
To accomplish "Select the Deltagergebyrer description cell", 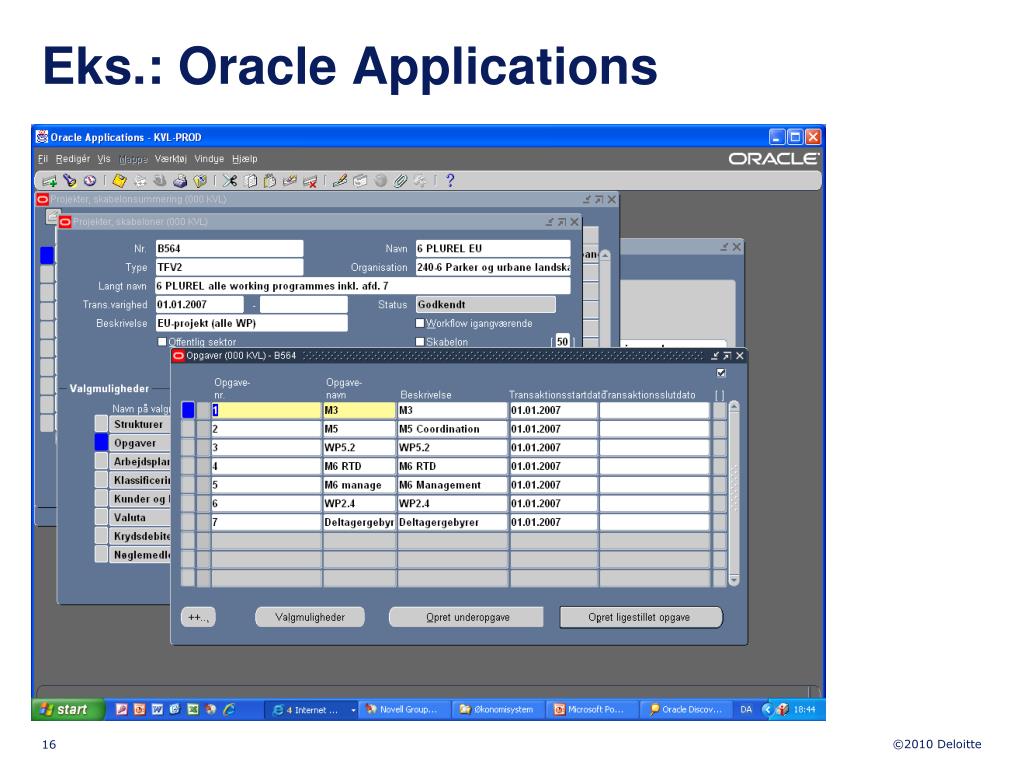I will pos(453,522).
